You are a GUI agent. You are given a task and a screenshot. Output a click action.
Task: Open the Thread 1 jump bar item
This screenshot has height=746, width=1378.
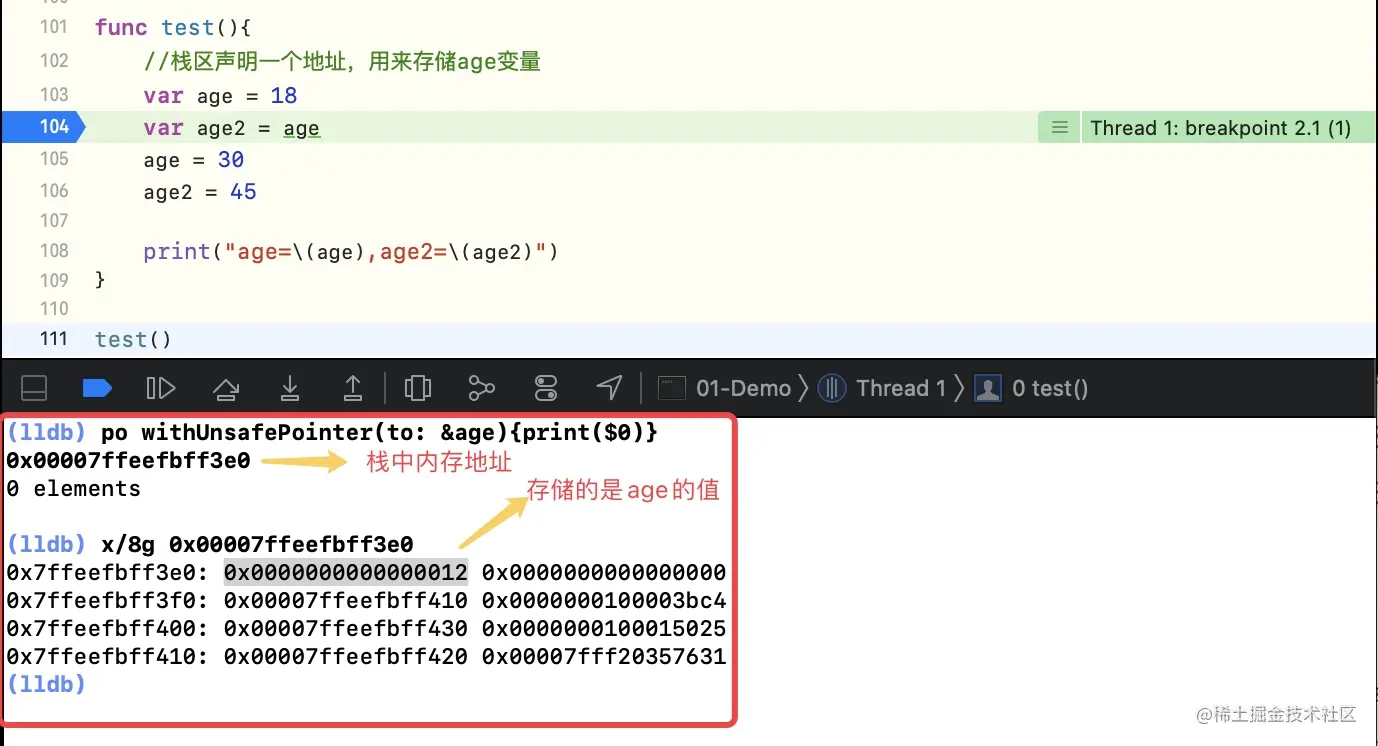coord(882,388)
